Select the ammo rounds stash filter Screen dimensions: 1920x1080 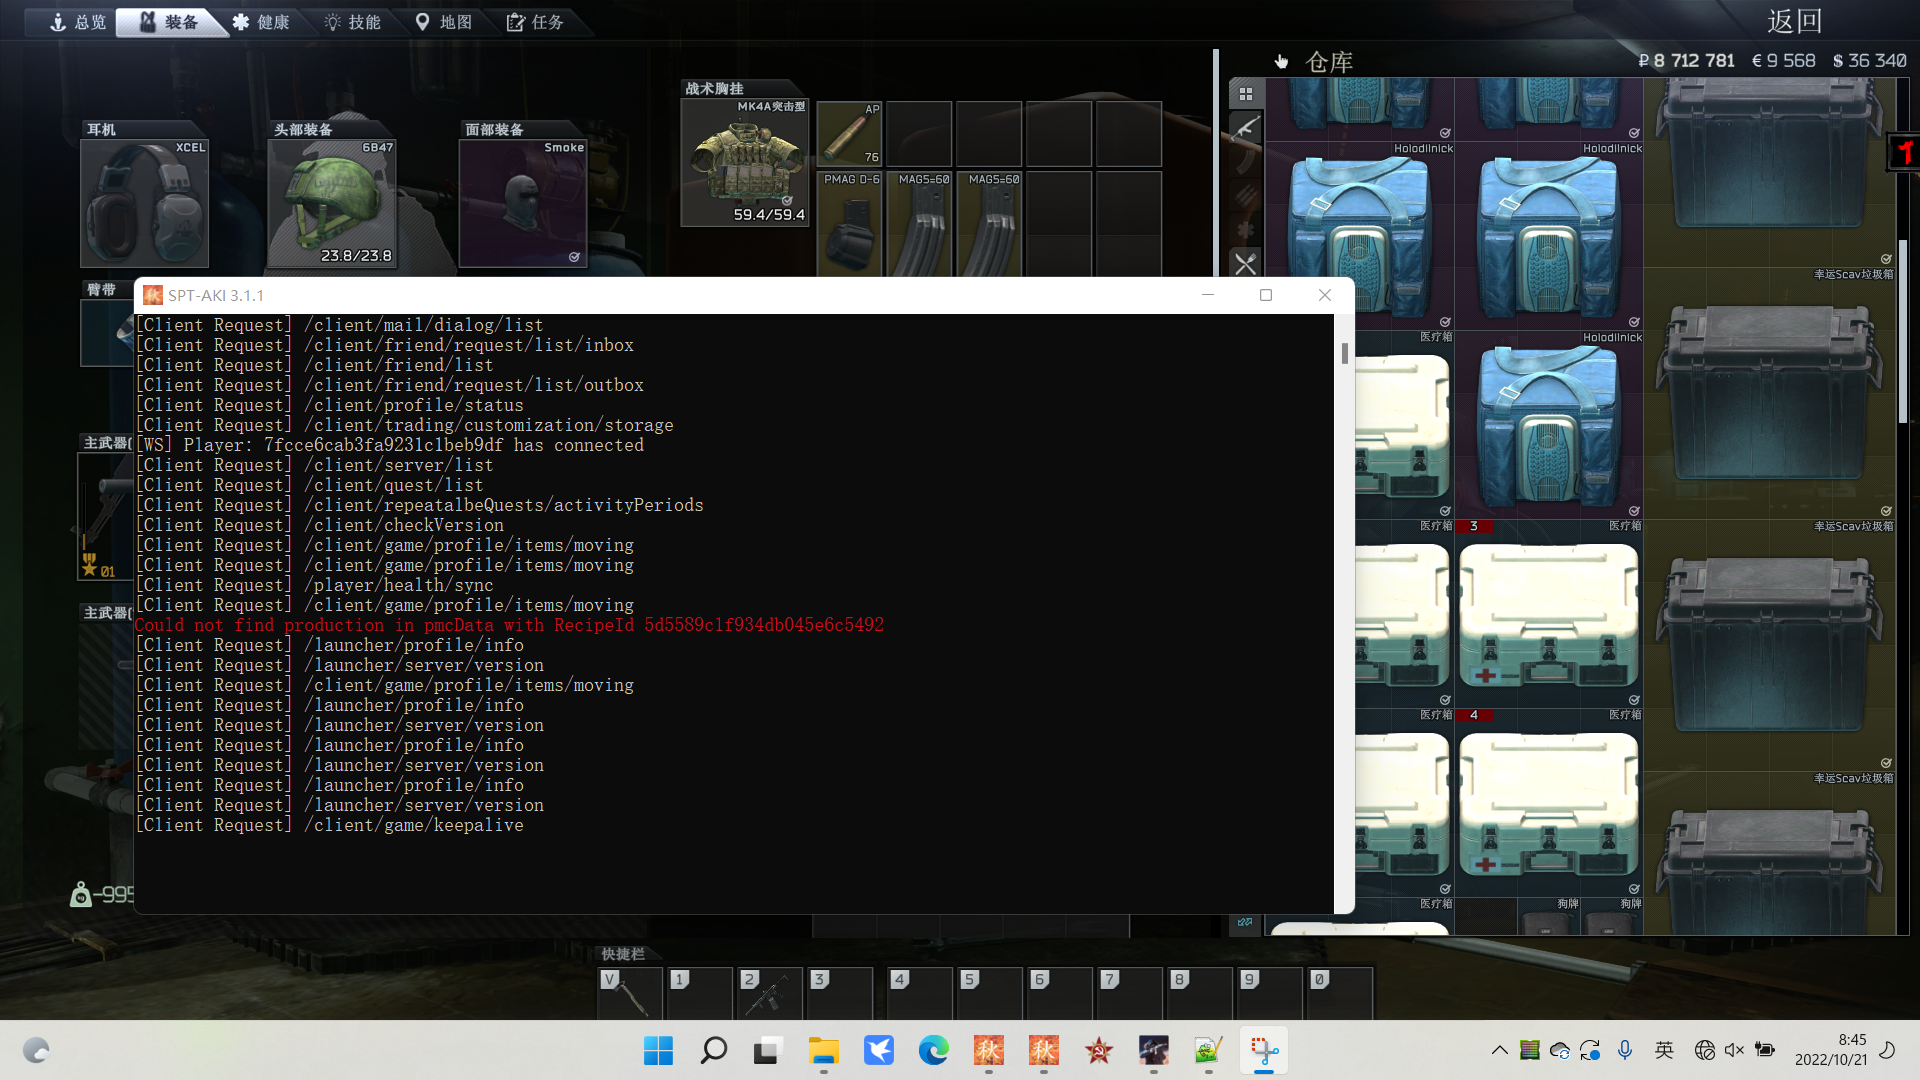(1246, 195)
